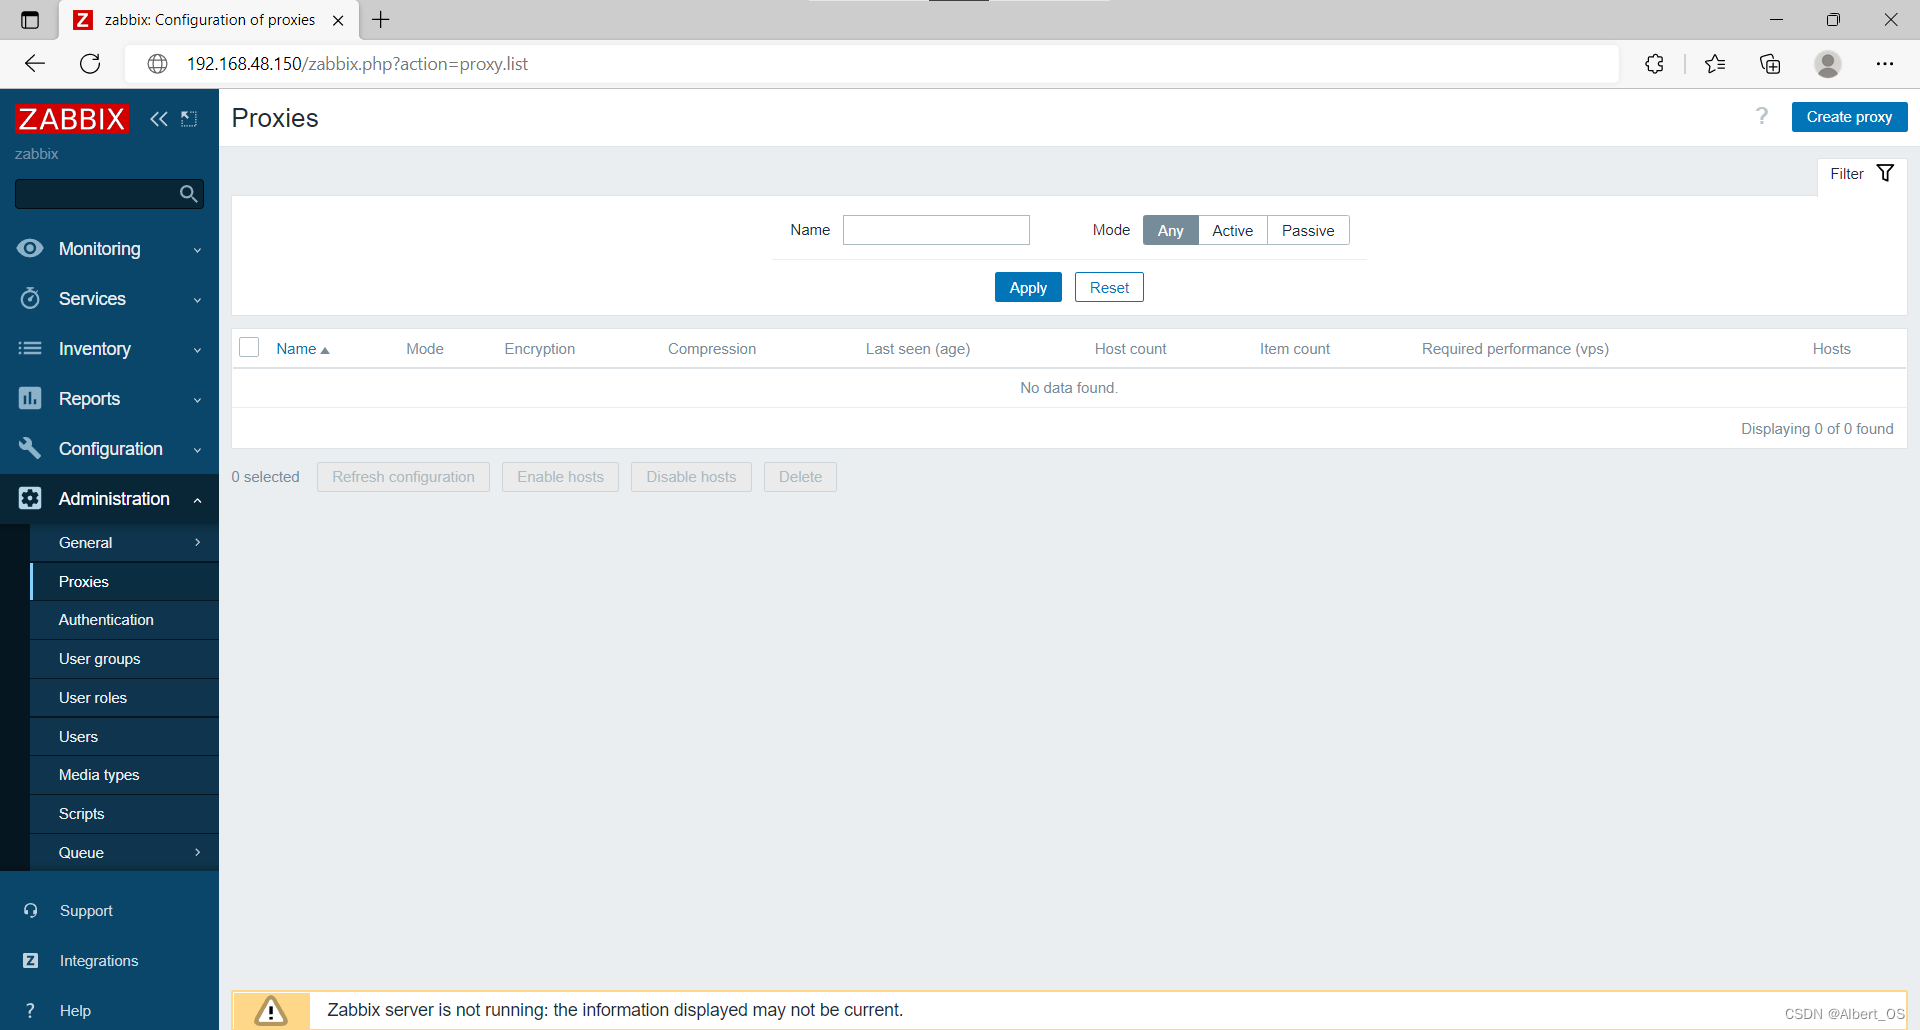Click the warning triangle icon in the banner

270,1011
